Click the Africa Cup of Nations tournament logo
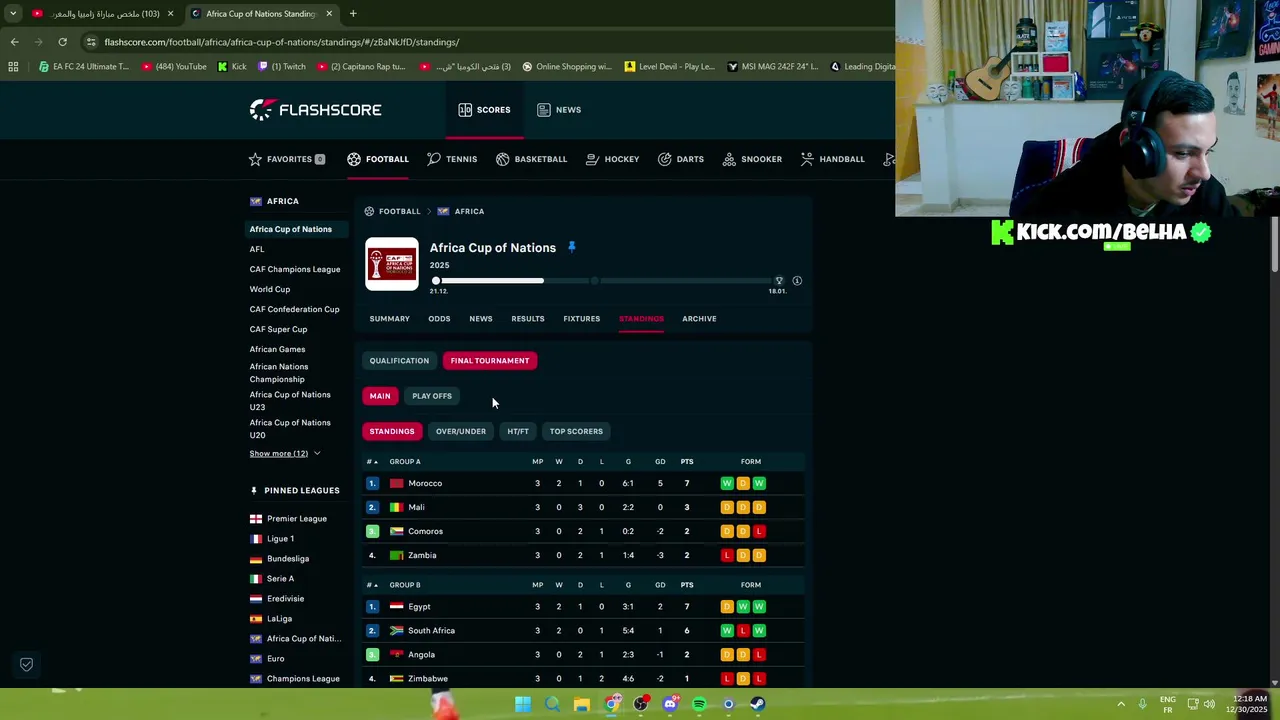 [x=392, y=264]
